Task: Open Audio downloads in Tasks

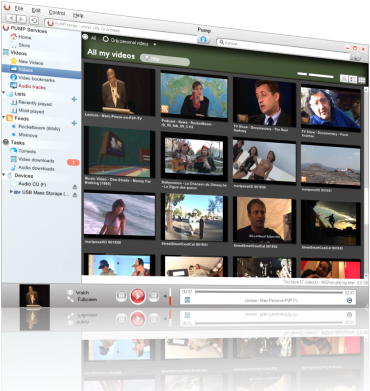Action: (x=32, y=168)
